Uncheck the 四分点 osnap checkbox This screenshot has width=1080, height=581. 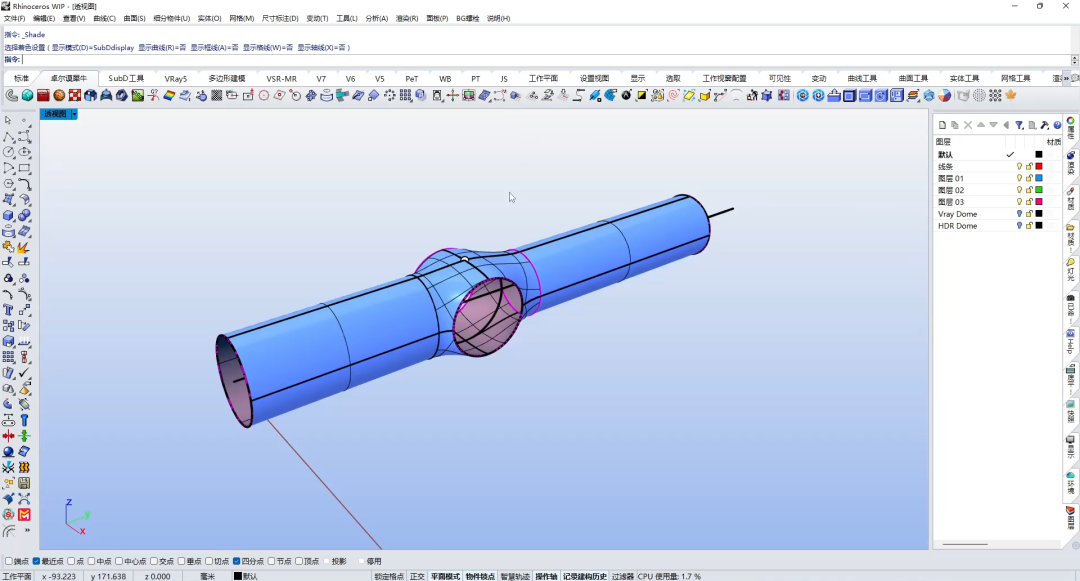[236, 562]
